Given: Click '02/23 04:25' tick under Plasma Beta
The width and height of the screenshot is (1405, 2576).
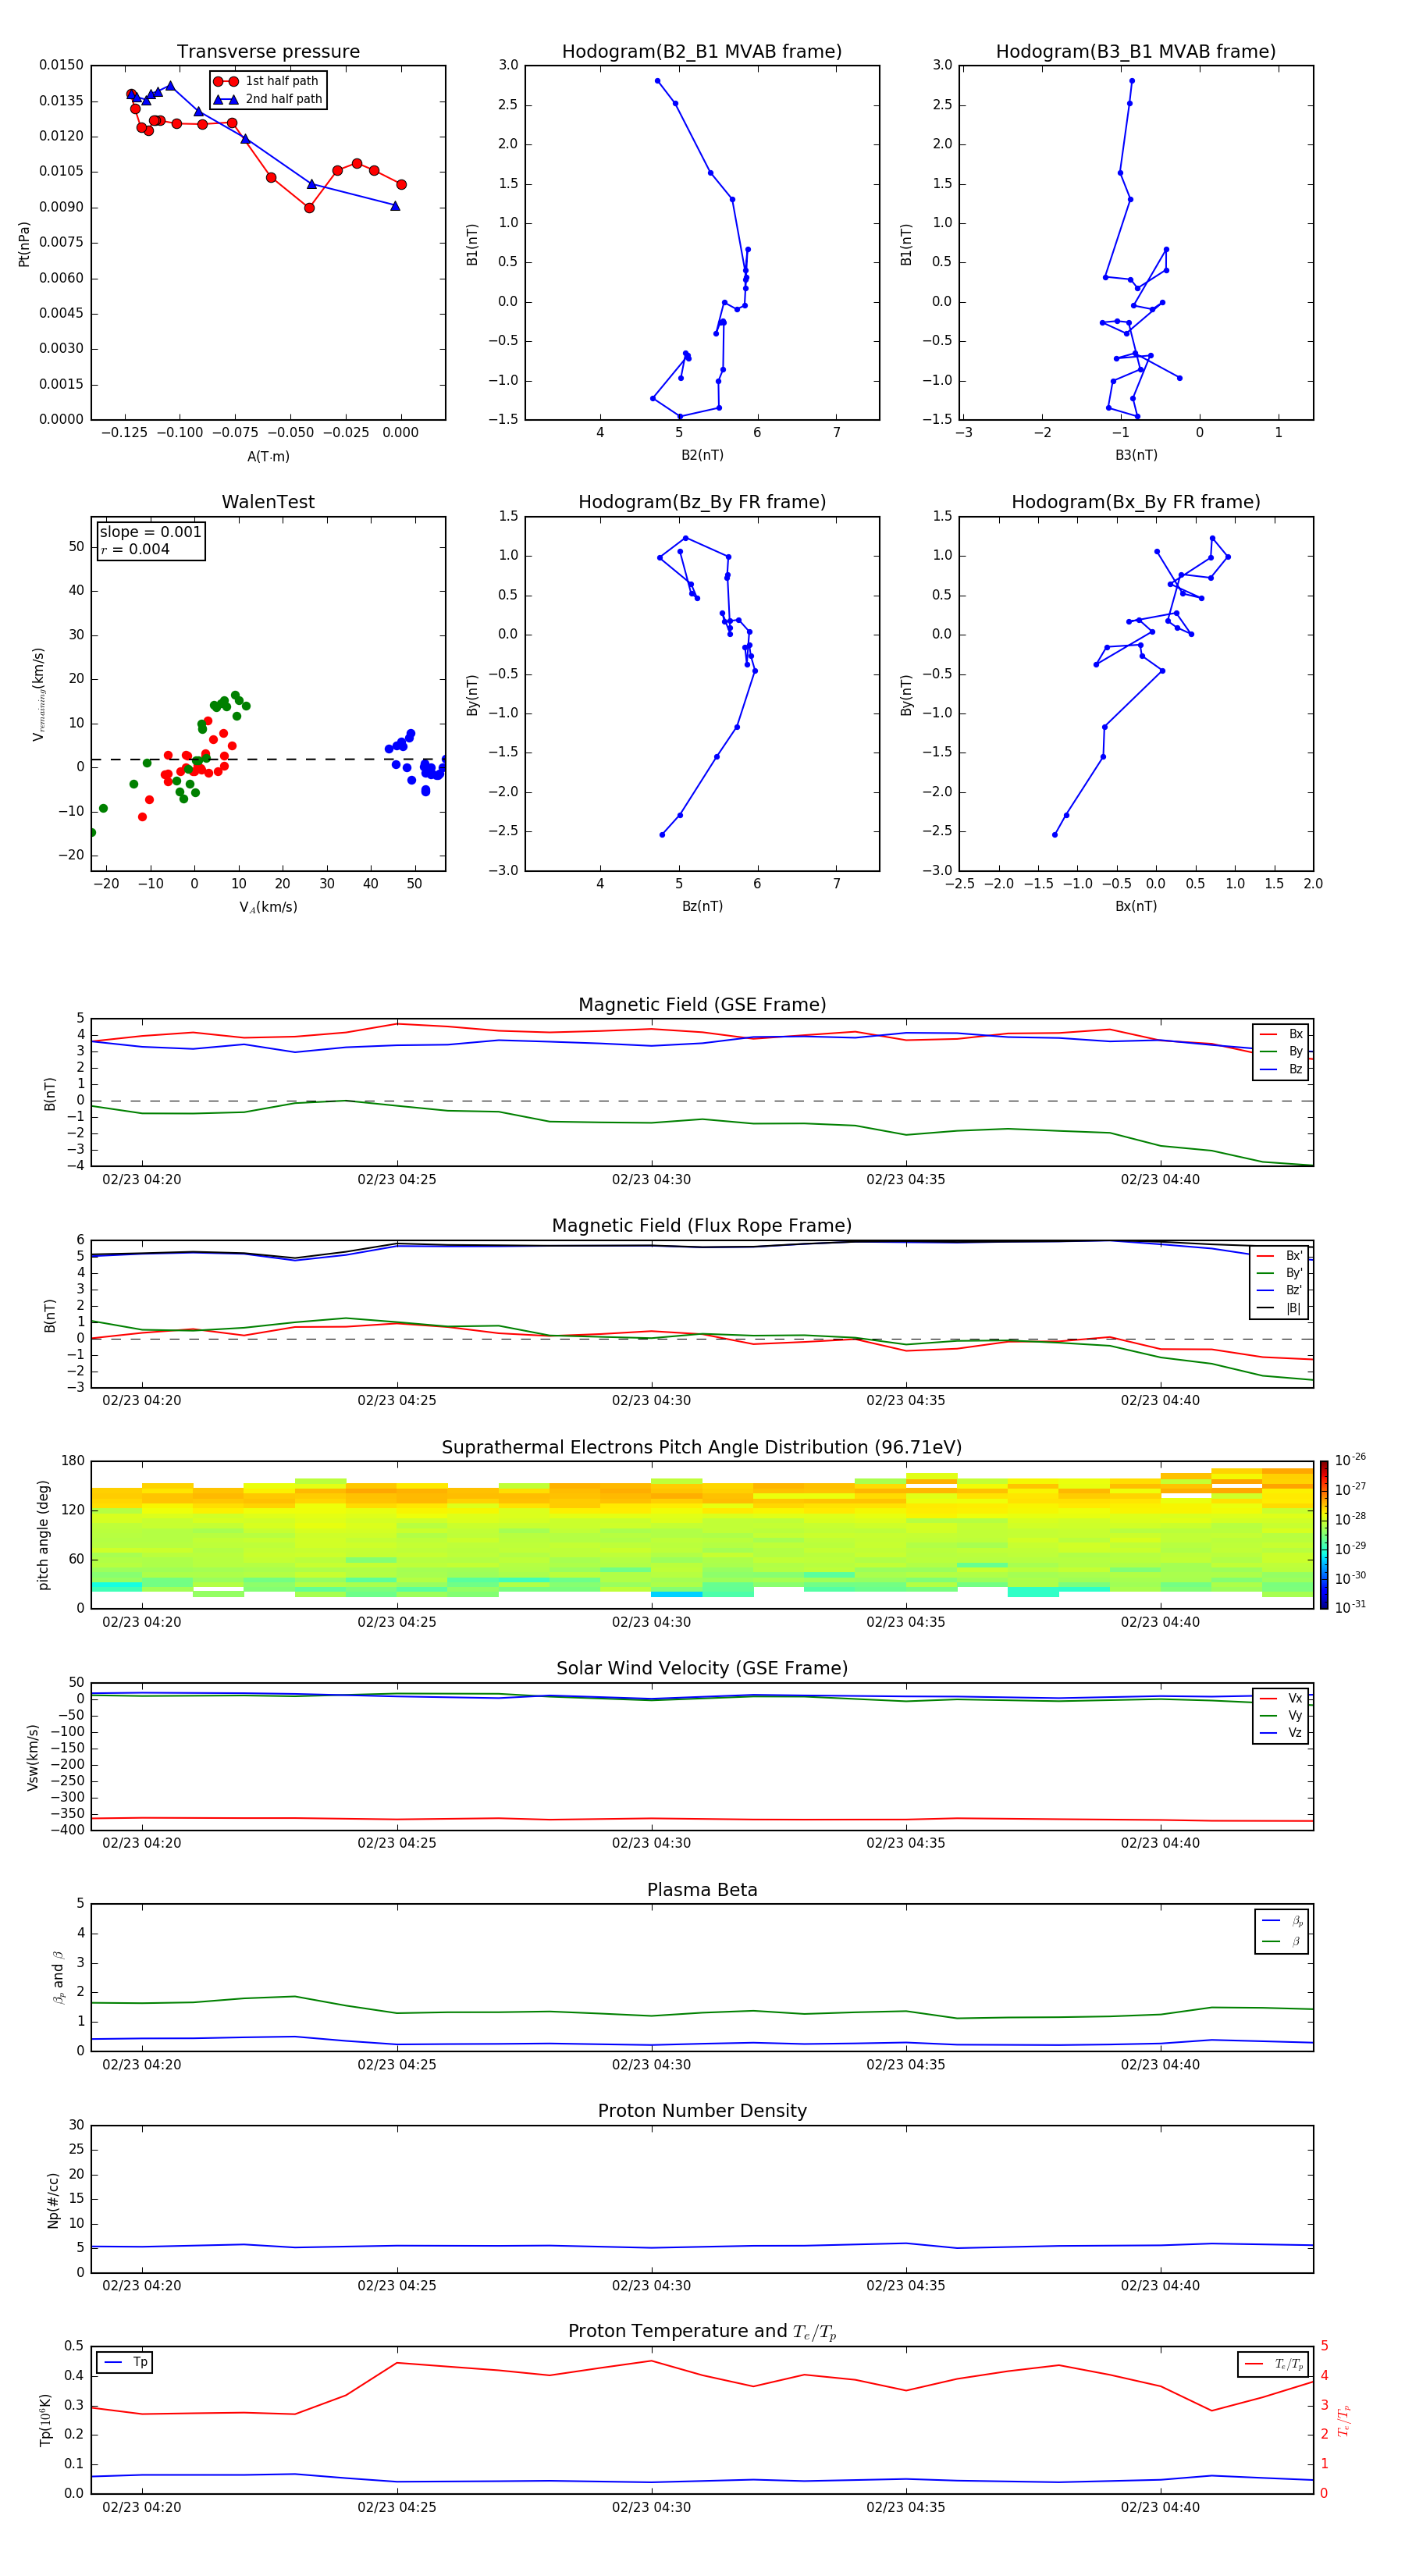Looking at the screenshot, I should pyautogui.click(x=397, y=2065).
